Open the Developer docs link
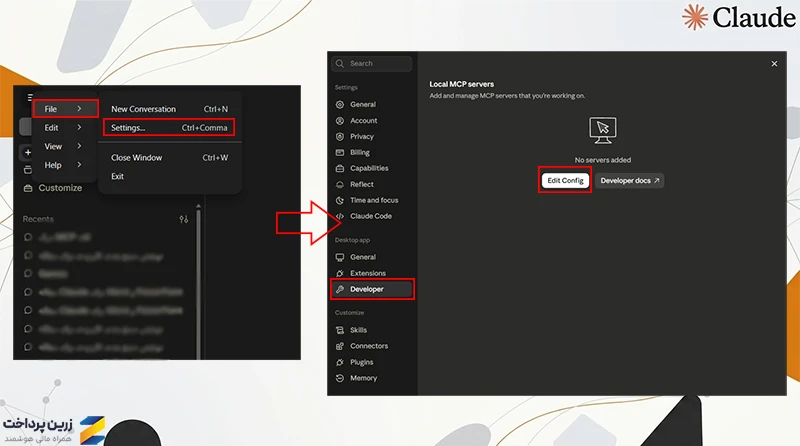The width and height of the screenshot is (800, 446). [x=630, y=180]
